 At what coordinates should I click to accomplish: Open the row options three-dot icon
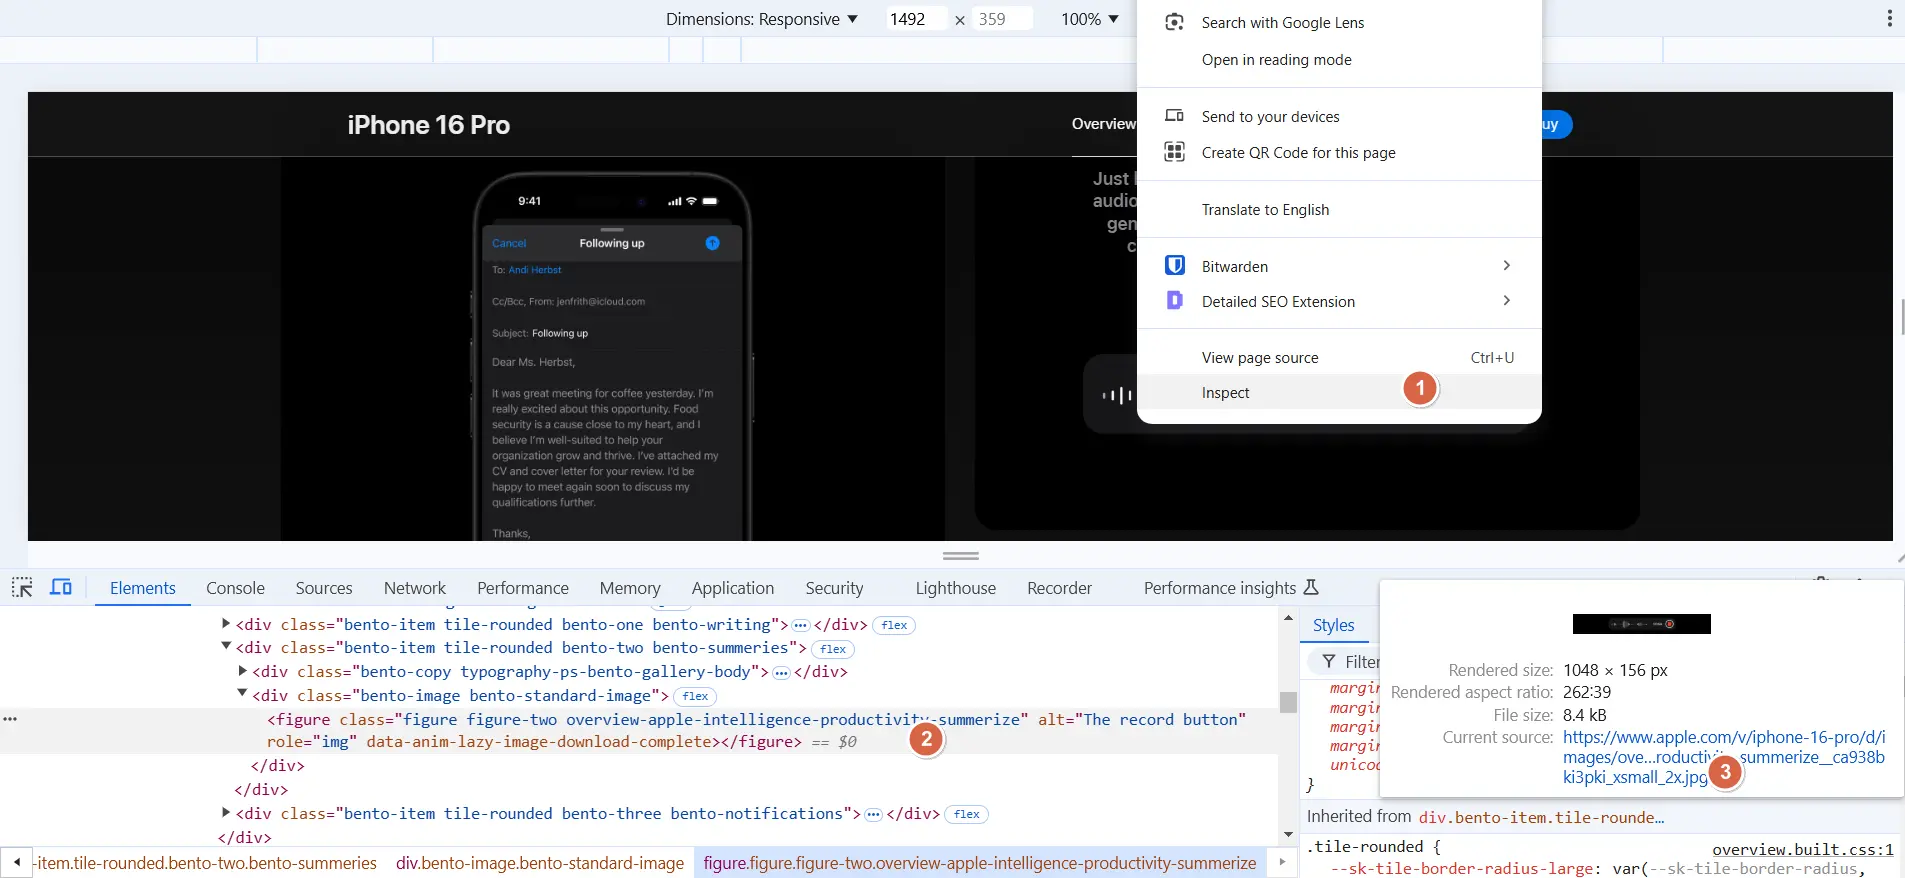click(10, 719)
